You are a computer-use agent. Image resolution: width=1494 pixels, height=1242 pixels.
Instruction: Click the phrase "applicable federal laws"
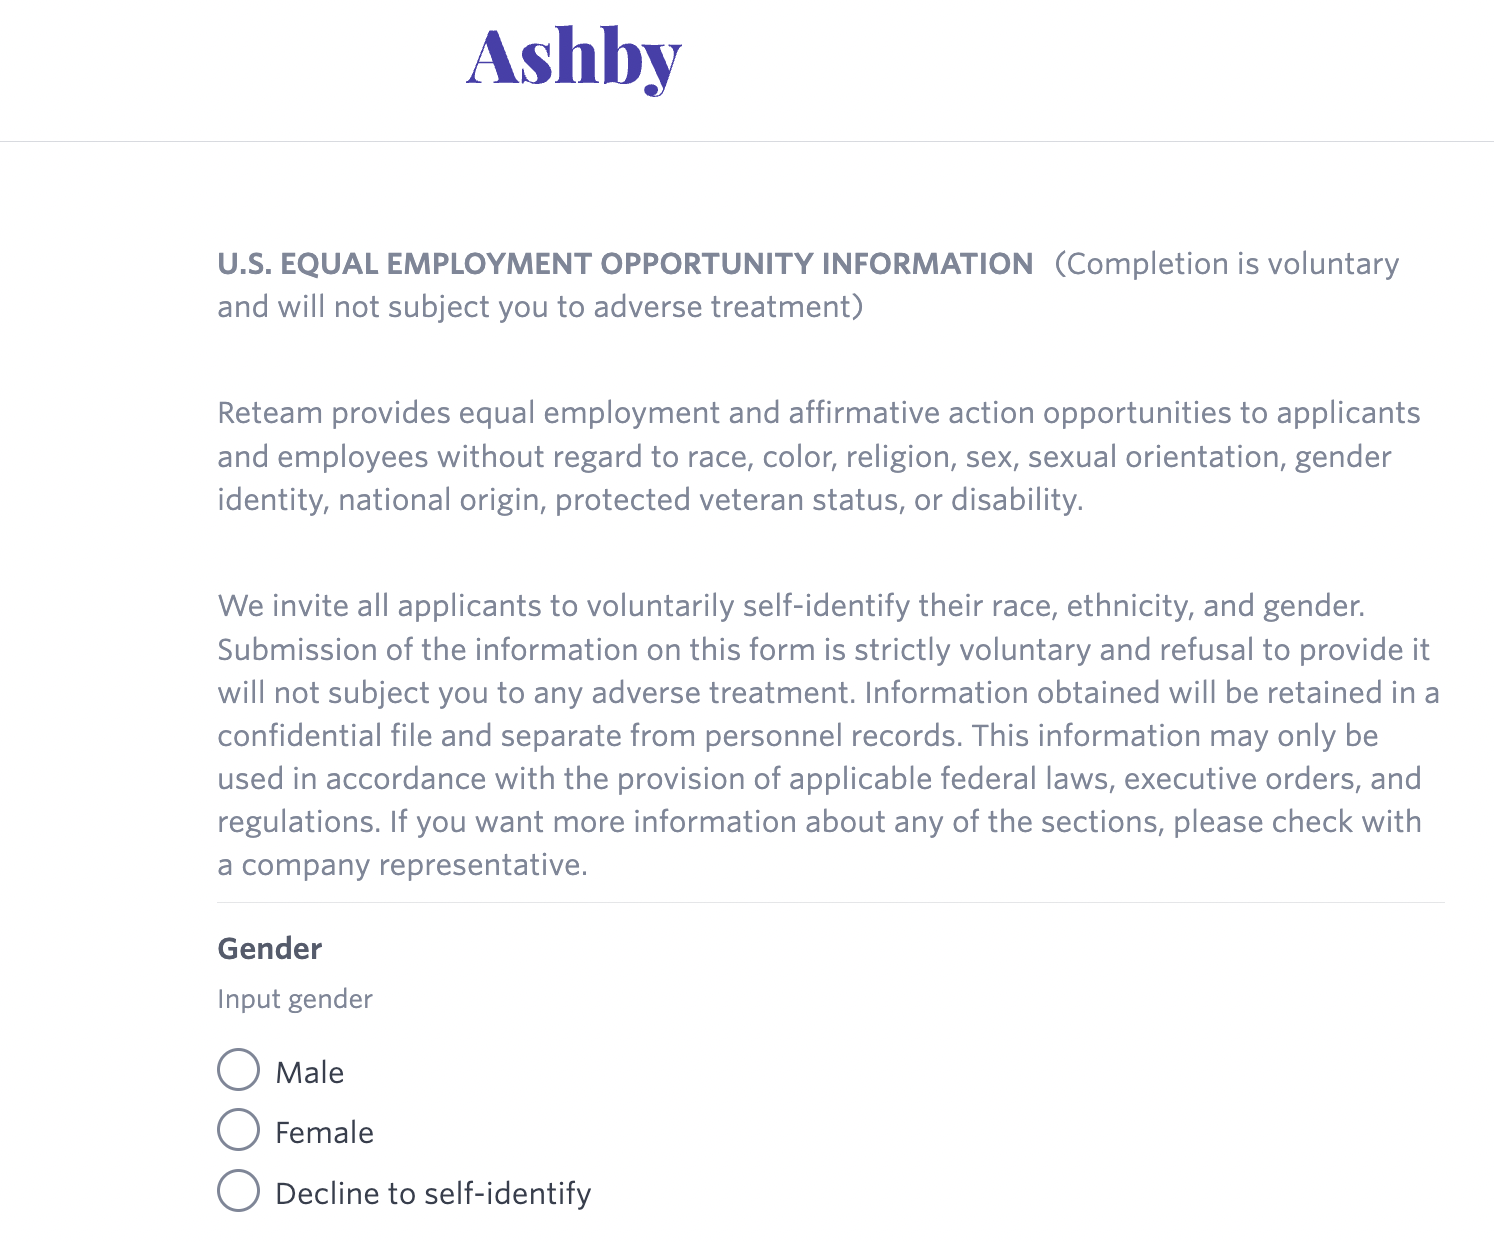[x=950, y=778]
